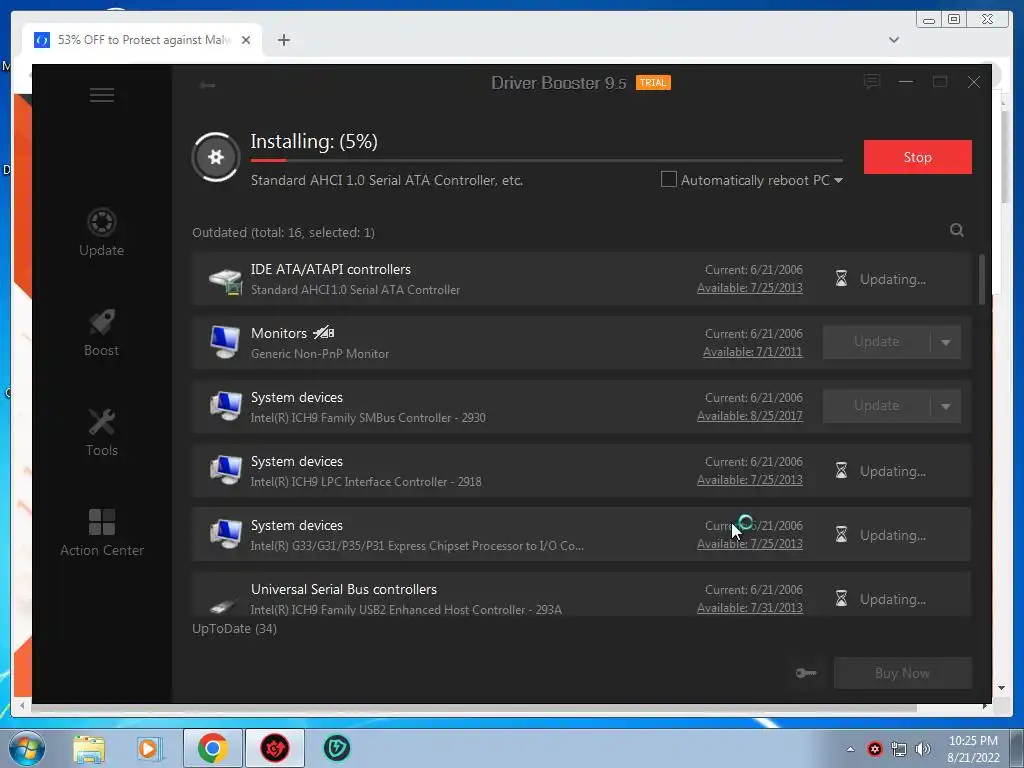Screen dimensions: 1024x768
Task: Click the Universal Serial Bus controllers device icon
Action: [223, 605]
